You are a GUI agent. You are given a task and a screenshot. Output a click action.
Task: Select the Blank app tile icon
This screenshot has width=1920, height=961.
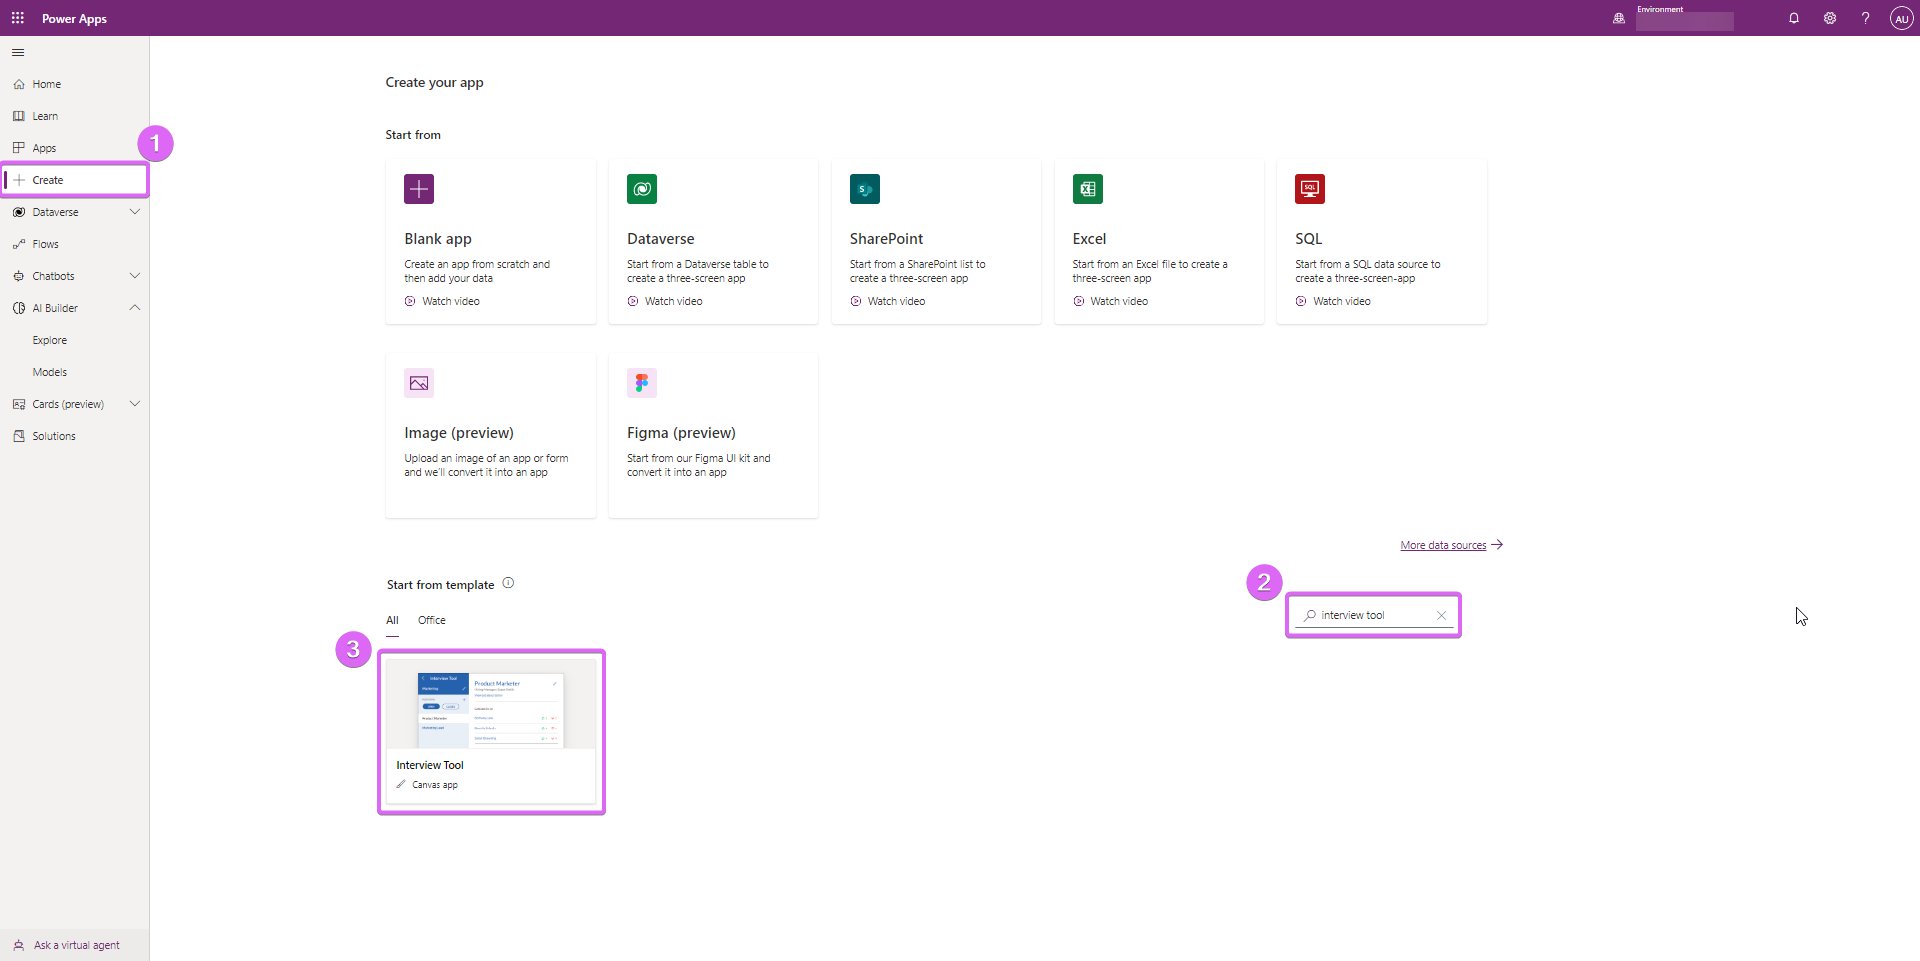coord(418,188)
